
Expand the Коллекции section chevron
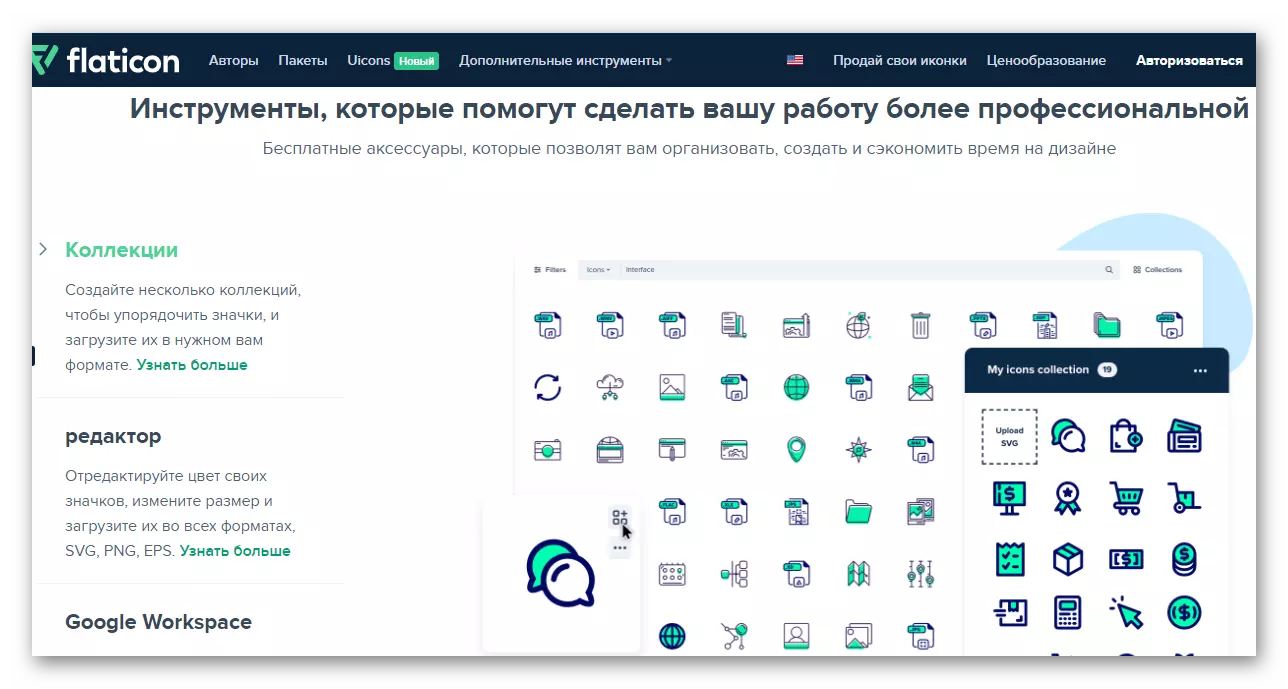pyautogui.click(x=43, y=249)
